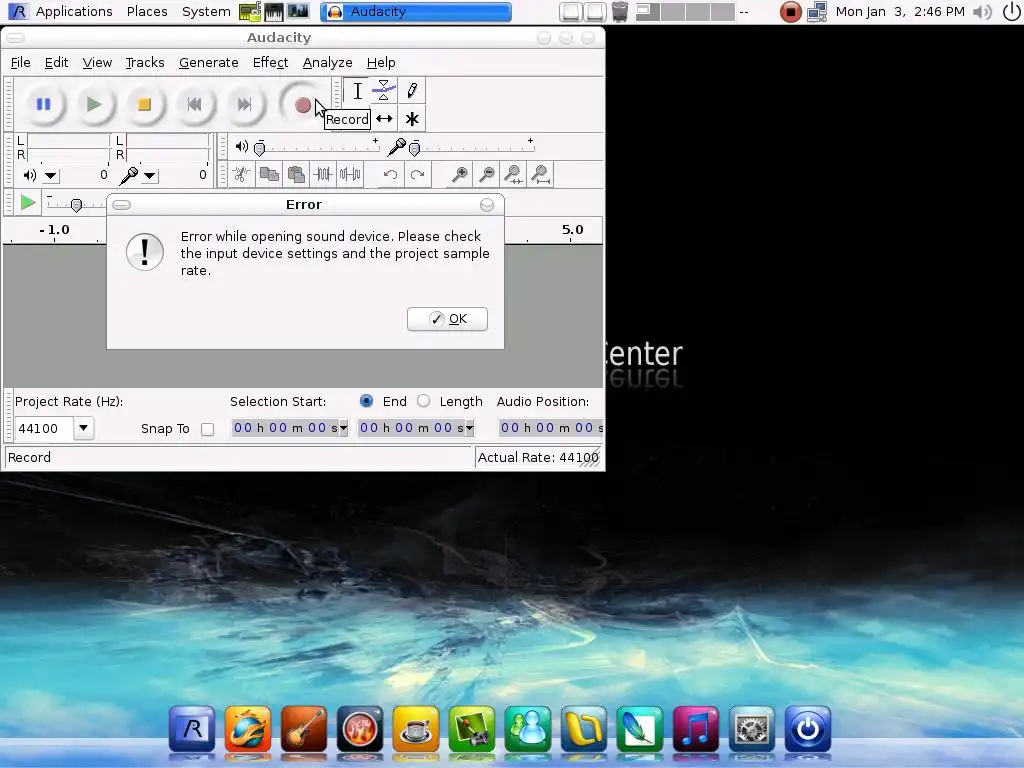The height and width of the screenshot is (768, 1024).
Task: Open the Help menu
Action: pyautogui.click(x=381, y=63)
